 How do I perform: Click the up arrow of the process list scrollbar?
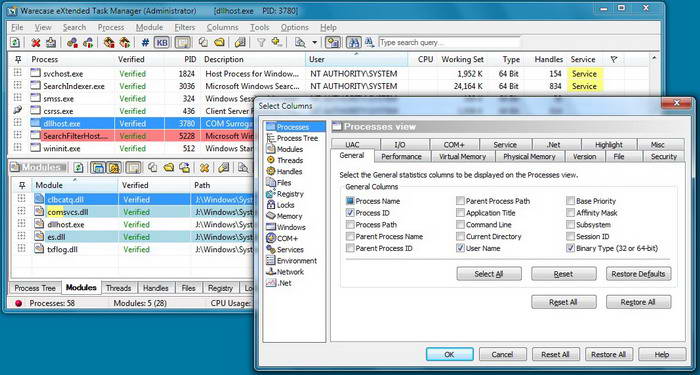(654, 58)
